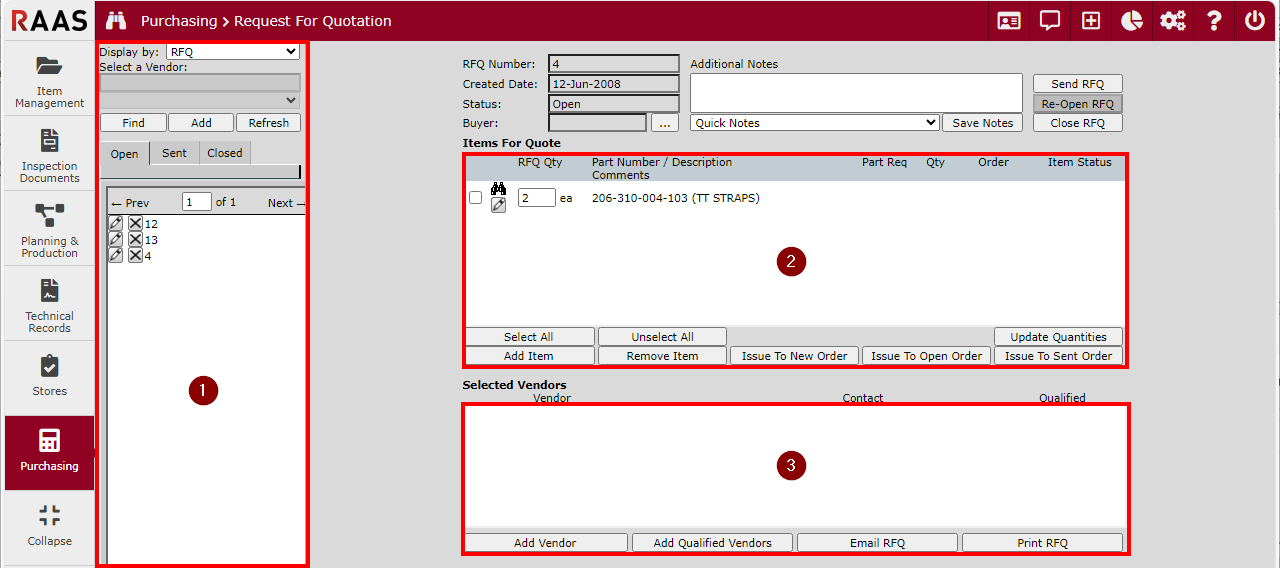
Task: Switch to the Closed tab
Action: 225,153
